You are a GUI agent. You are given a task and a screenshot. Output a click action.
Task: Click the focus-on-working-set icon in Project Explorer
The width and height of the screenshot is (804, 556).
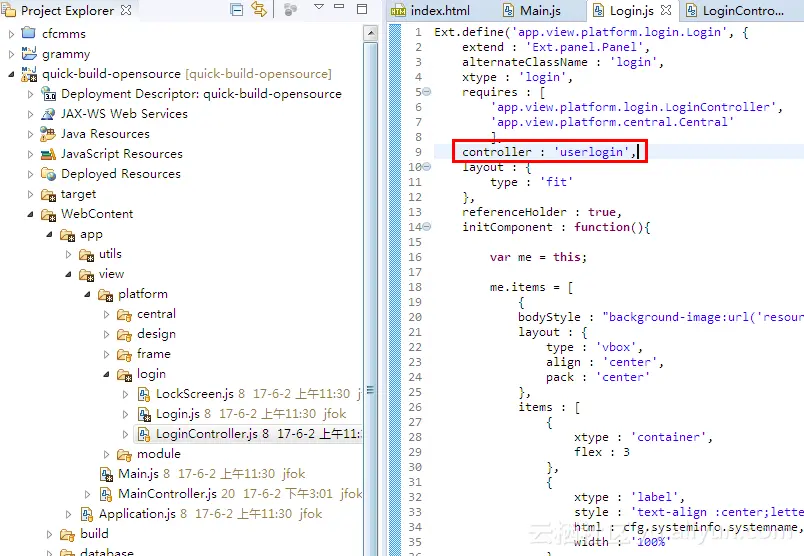coord(291,10)
